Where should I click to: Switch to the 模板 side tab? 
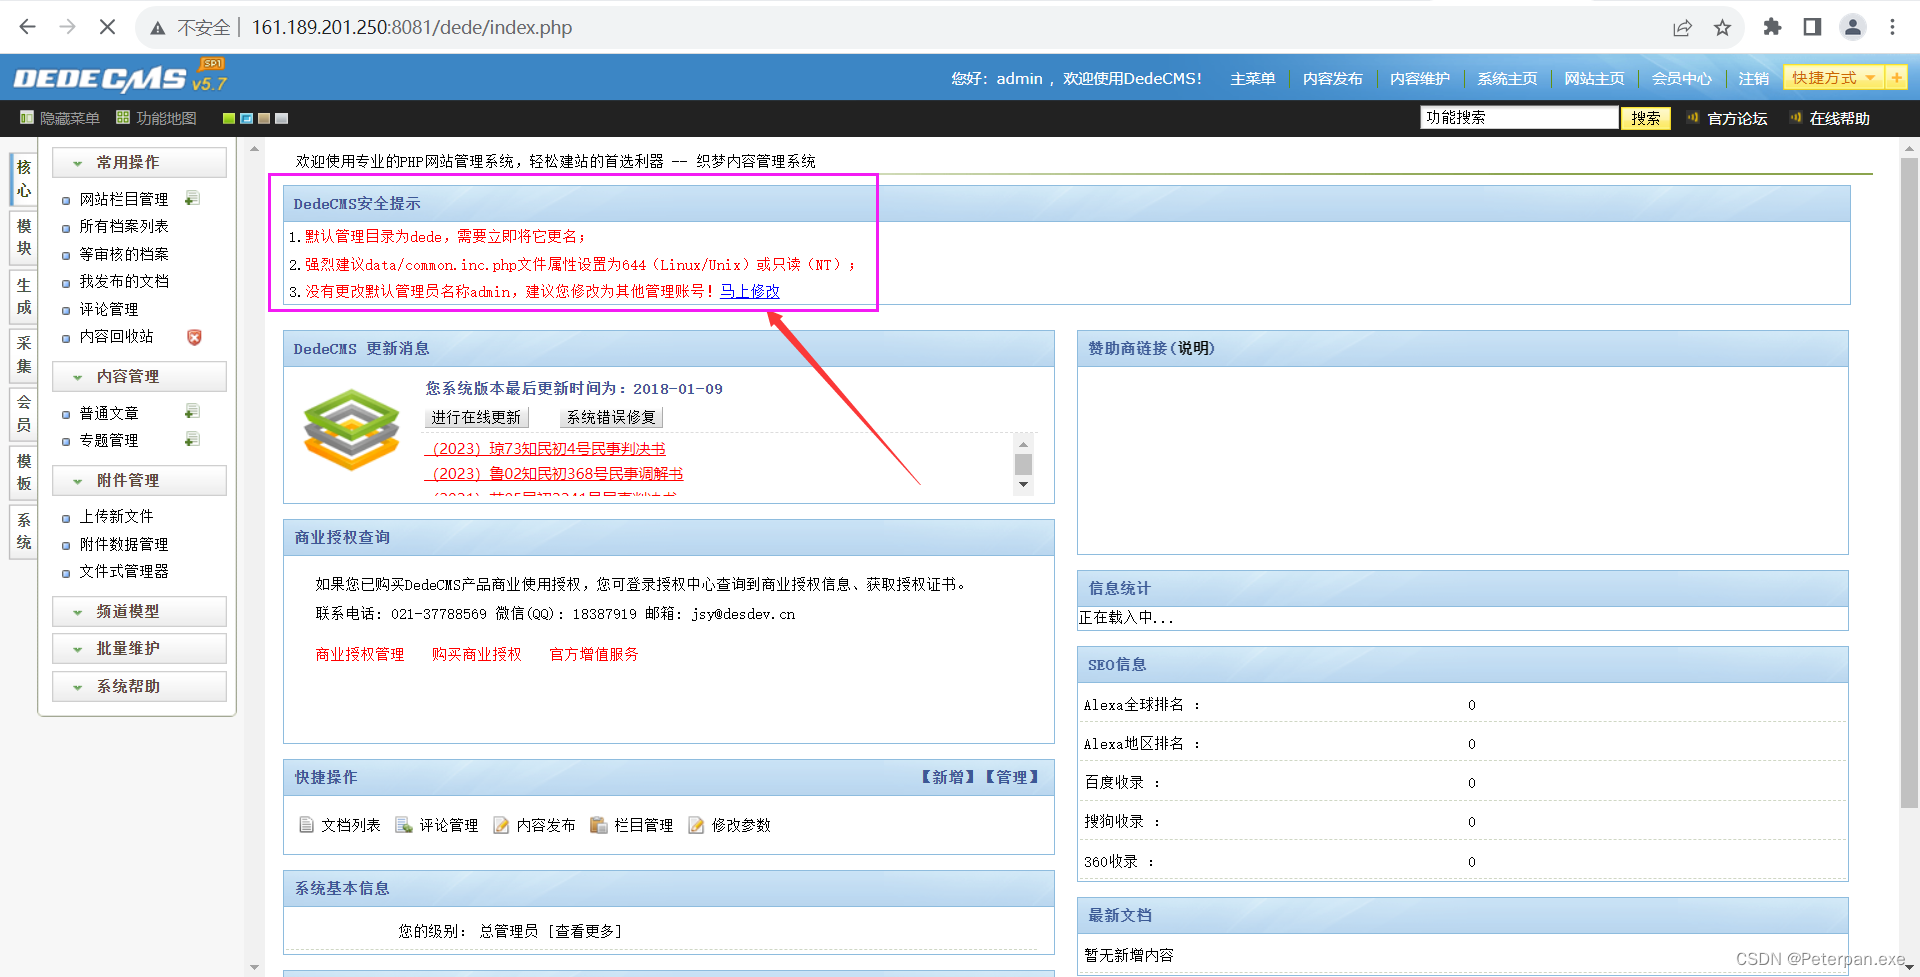tap(24, 472)
